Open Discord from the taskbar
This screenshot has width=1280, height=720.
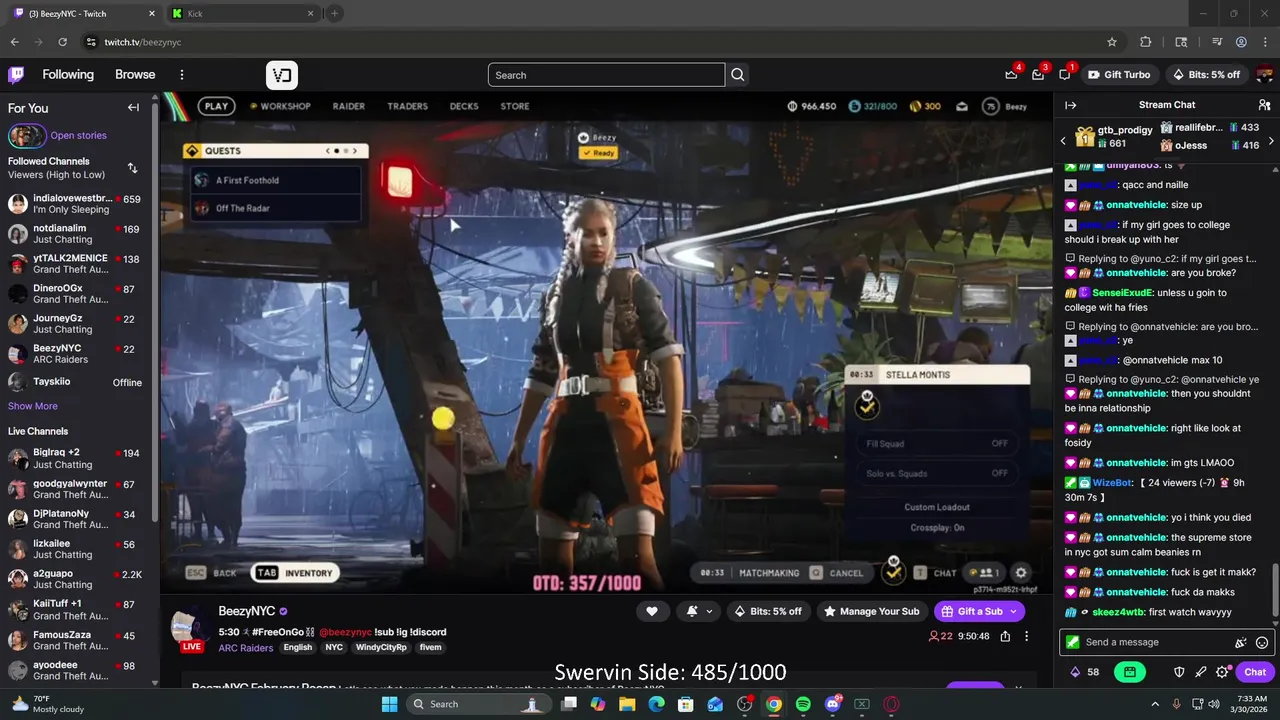coord(833,704)
